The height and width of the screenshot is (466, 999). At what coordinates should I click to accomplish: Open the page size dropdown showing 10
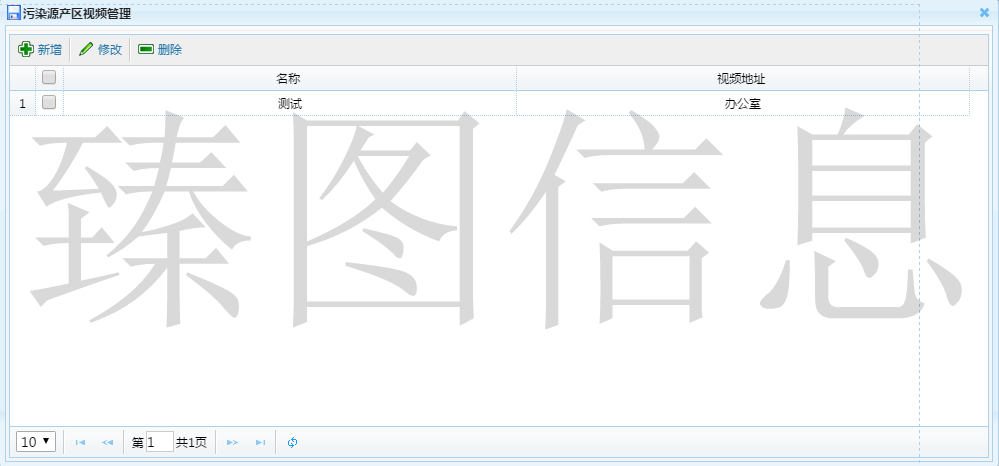[36, 442]
